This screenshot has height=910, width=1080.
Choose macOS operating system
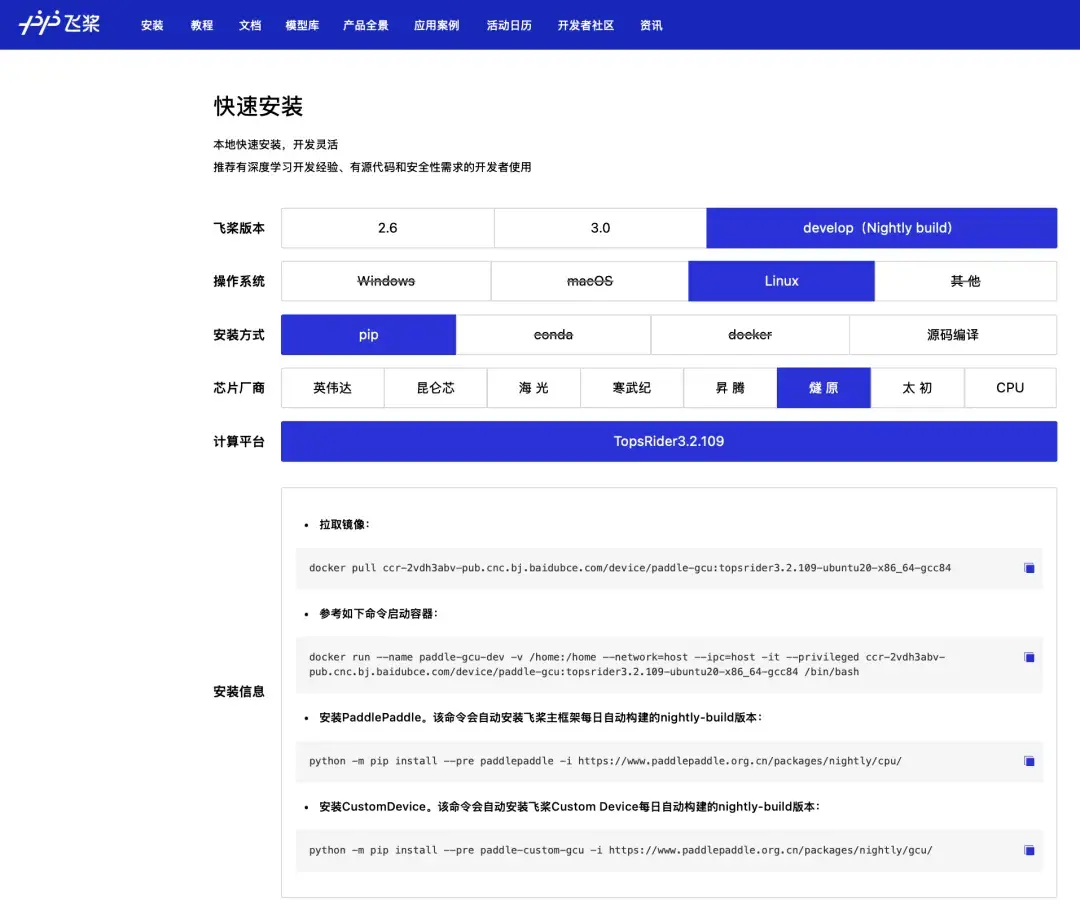click(590, 281)
